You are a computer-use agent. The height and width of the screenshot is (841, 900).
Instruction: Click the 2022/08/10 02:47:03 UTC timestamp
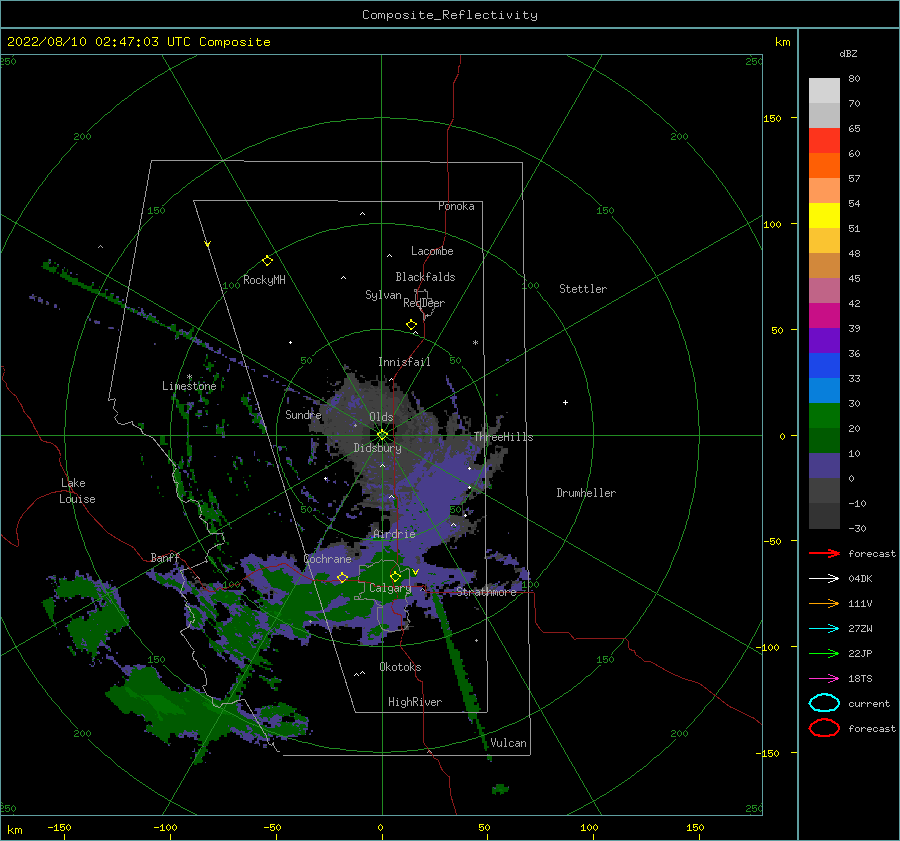139,42
